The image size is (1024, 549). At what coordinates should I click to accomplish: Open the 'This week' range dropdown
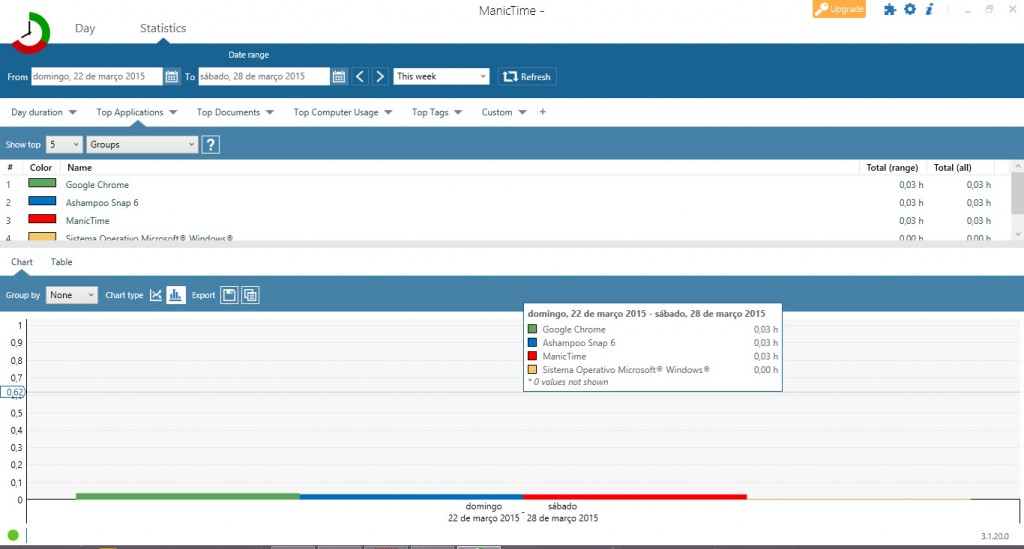441,76
